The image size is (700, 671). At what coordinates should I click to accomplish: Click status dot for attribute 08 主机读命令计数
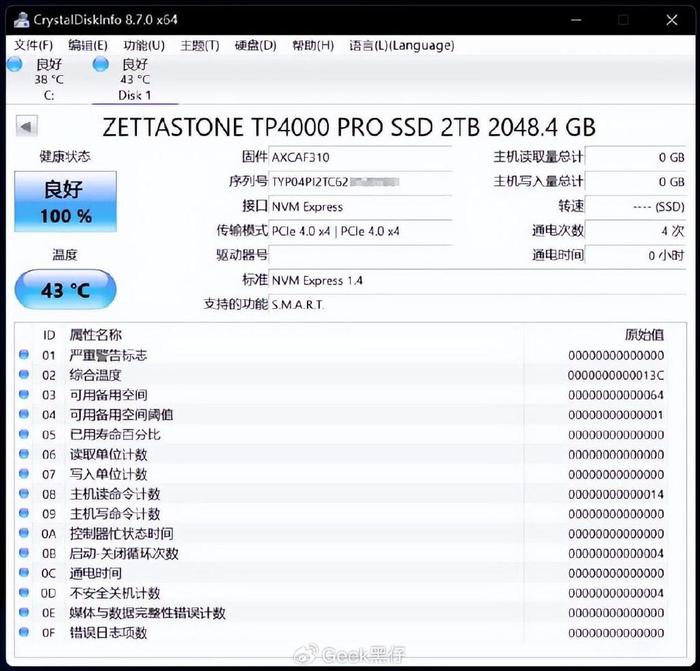[24, 493]
